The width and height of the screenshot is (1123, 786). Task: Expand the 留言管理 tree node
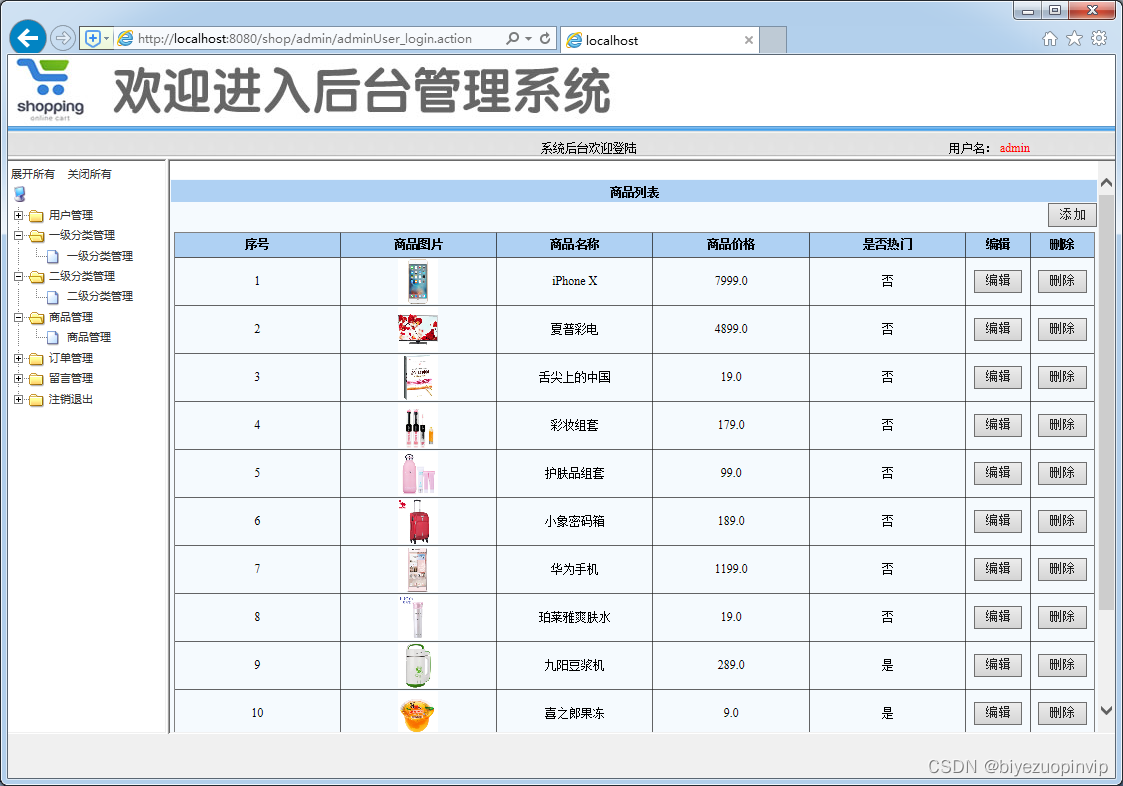click(18, 378)
